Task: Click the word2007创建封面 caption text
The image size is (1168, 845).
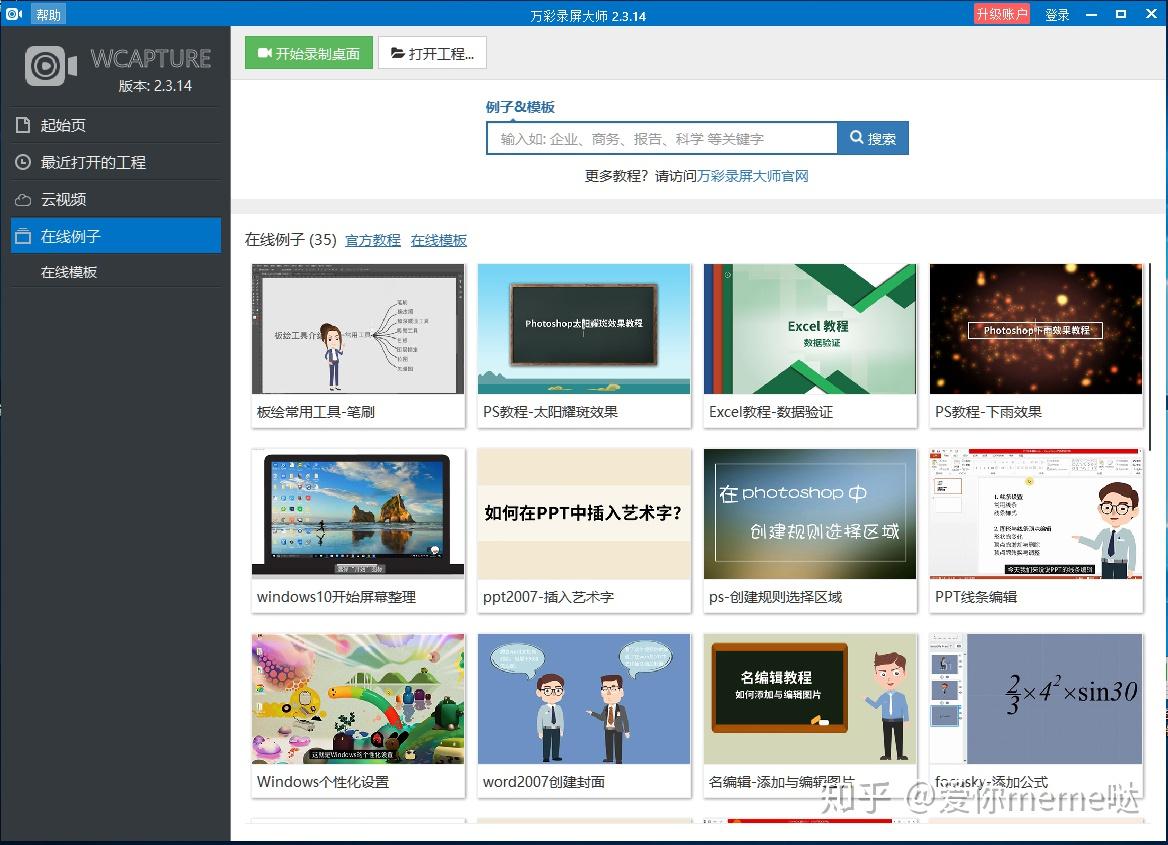Action: pyautogui.click(x=544, y=782)
